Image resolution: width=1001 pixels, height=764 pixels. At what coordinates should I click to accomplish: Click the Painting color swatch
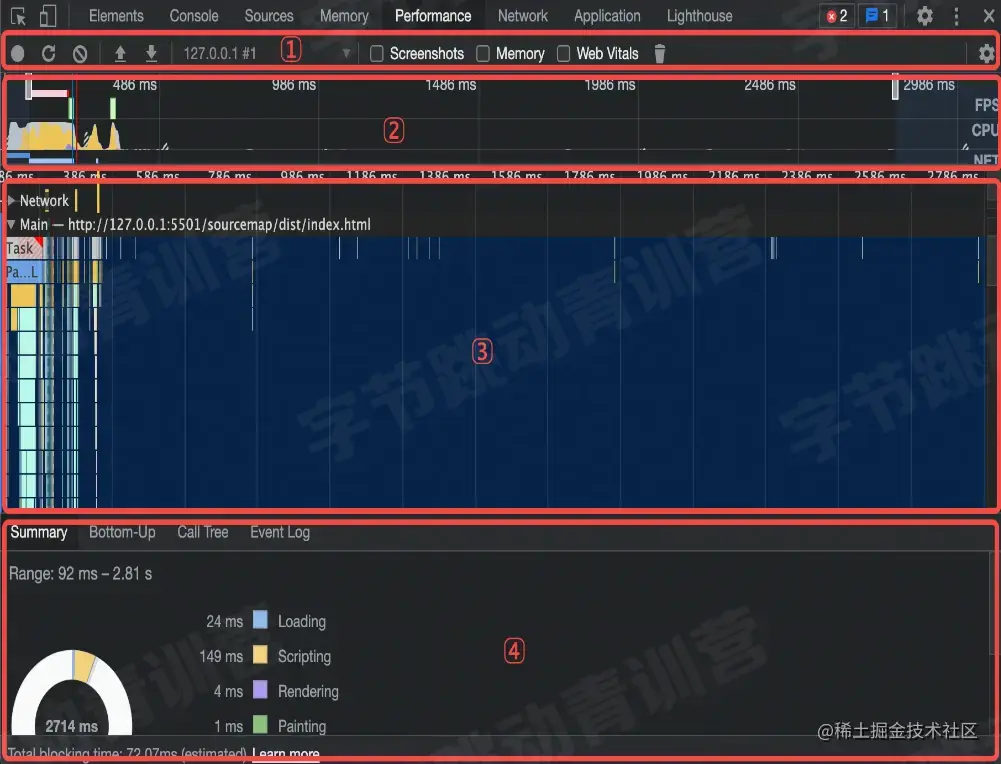(260, 724)
